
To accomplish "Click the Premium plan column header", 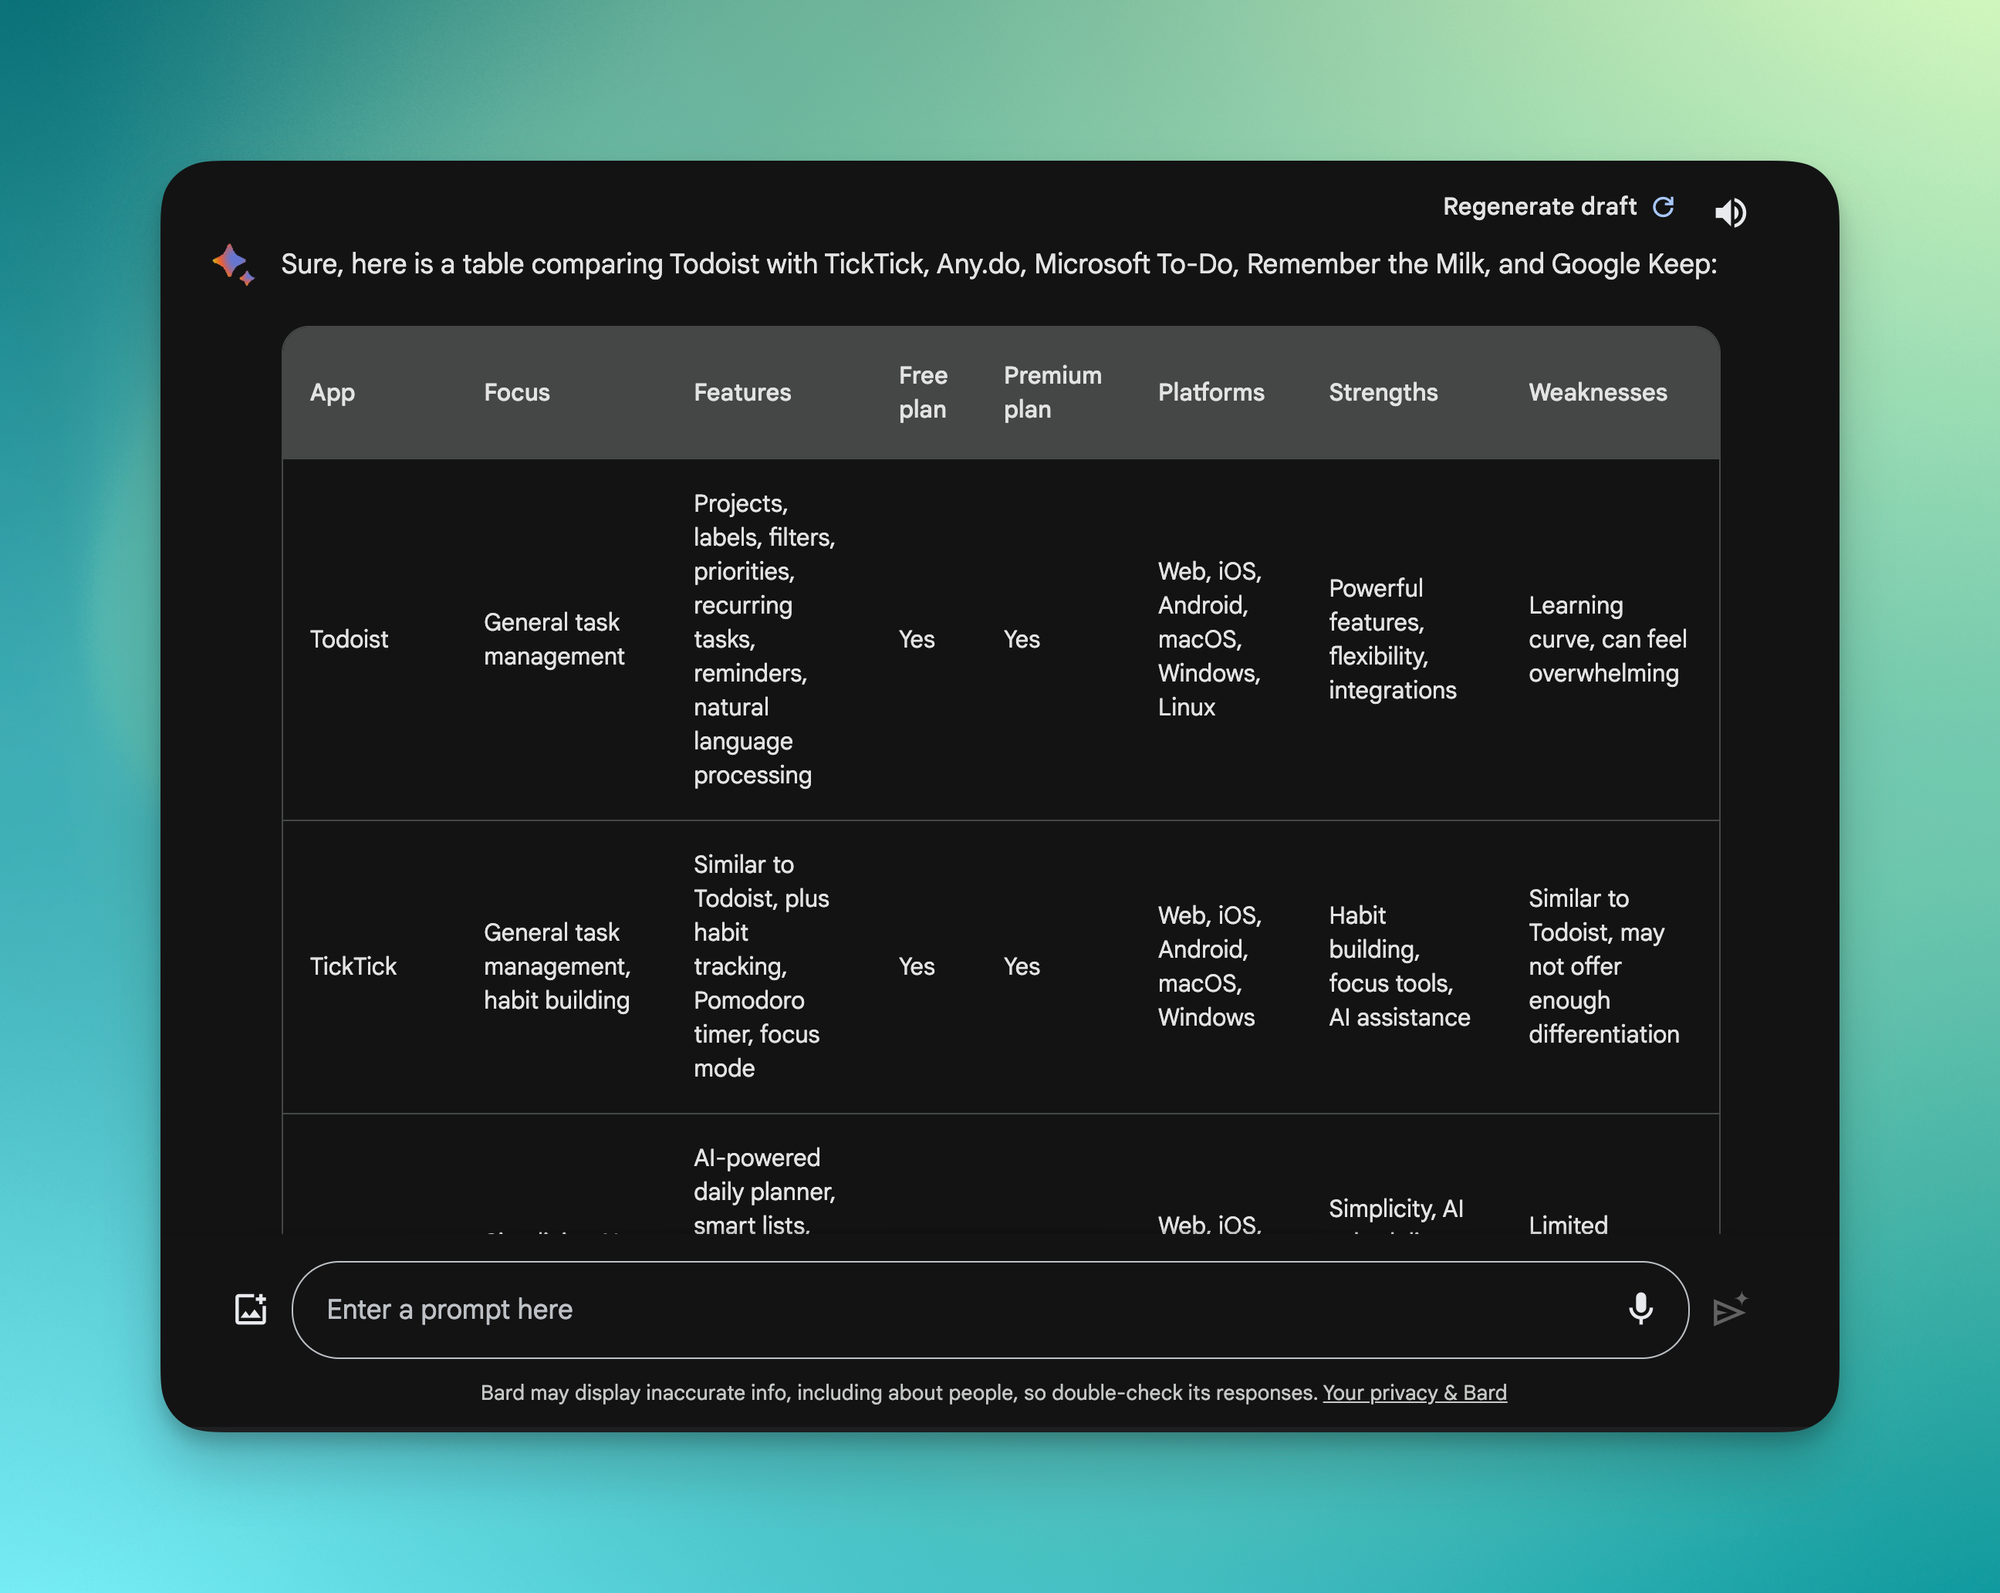I will (x=1052, y=393).
